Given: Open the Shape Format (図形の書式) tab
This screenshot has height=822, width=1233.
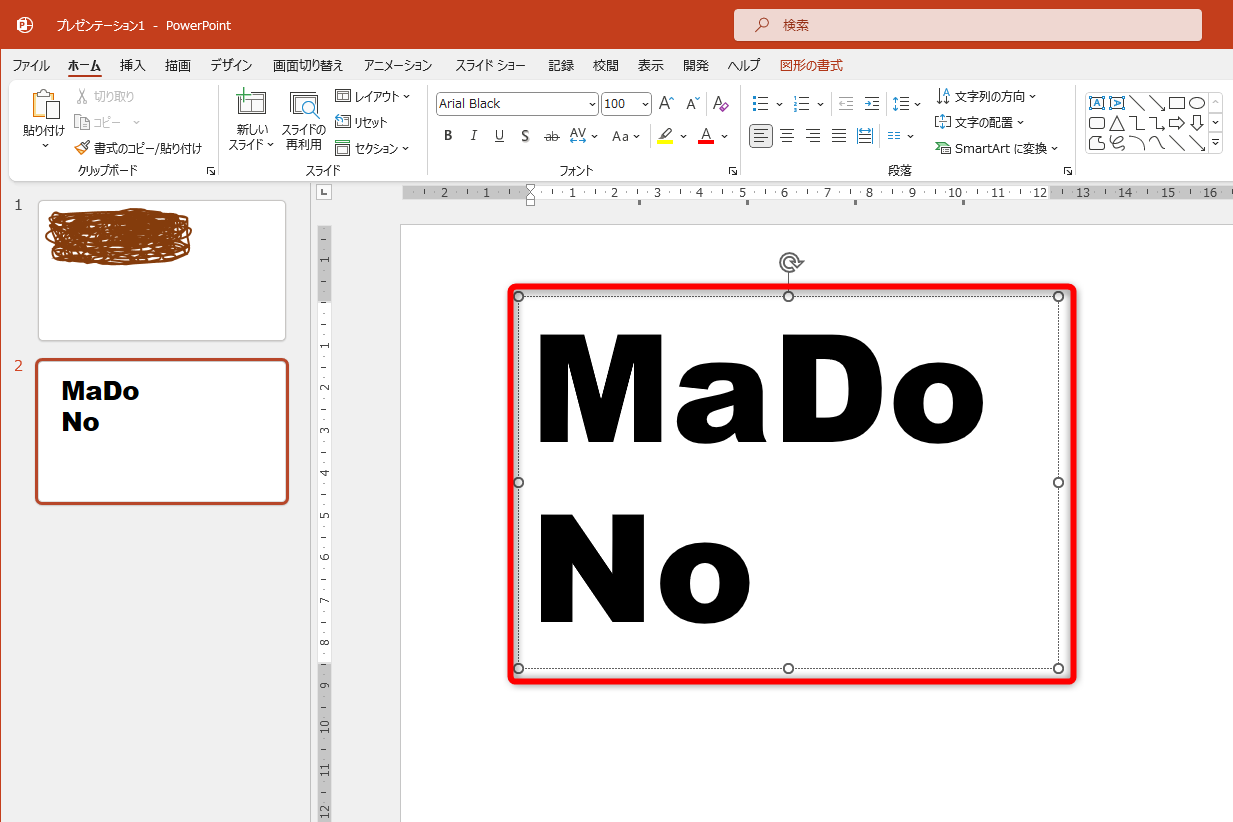Looking at the screenshot, I should (811, 65).
